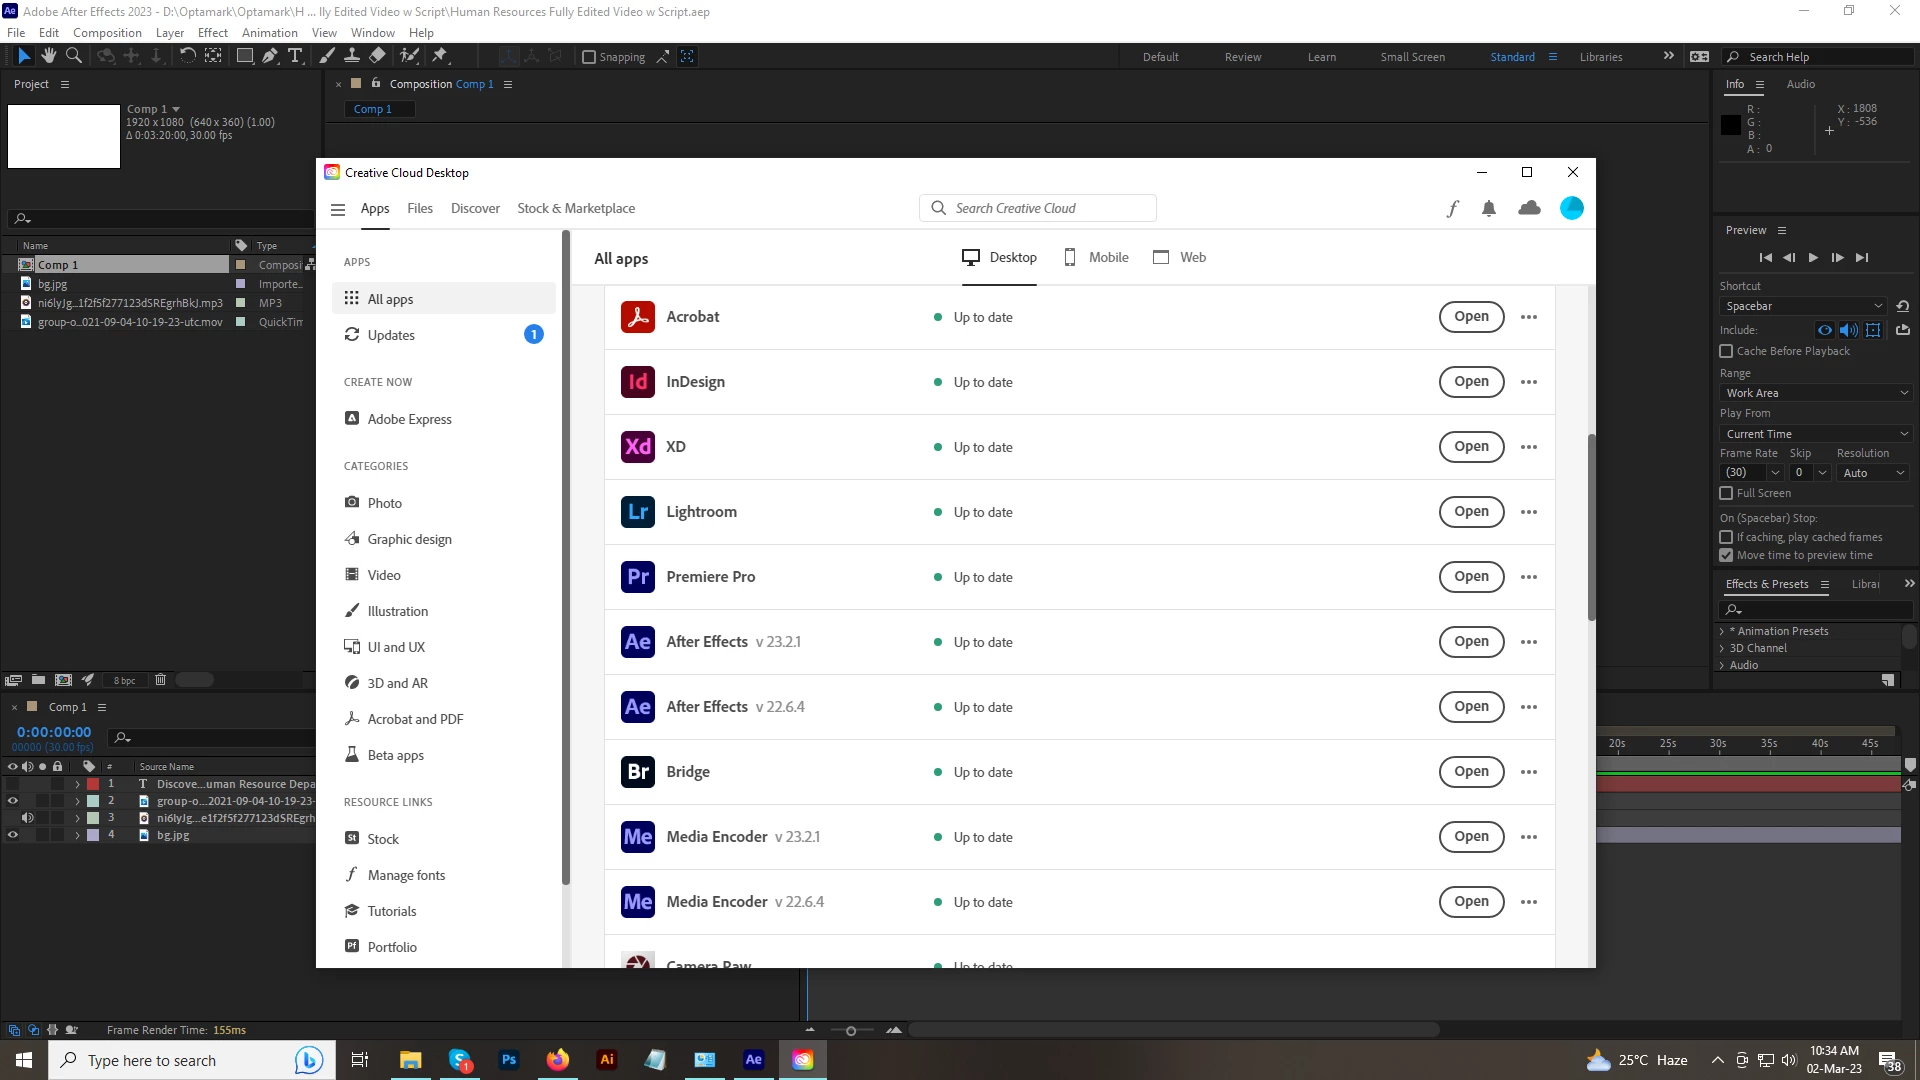Image resolution: width=1920 pixels, height=1080 pixels.
Task: Uncheck Move time to preview time
Action: (1726, 555)
